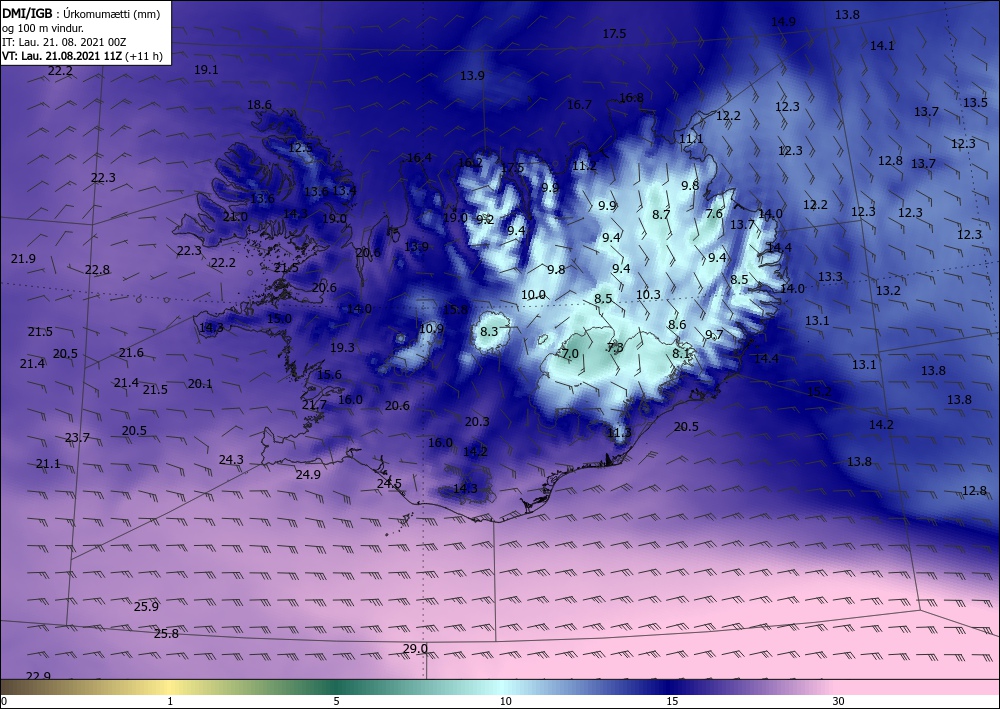Click the 8.7 value in northeast Iceland
This screenshot has height=709, width=1000.
[661, 215]
